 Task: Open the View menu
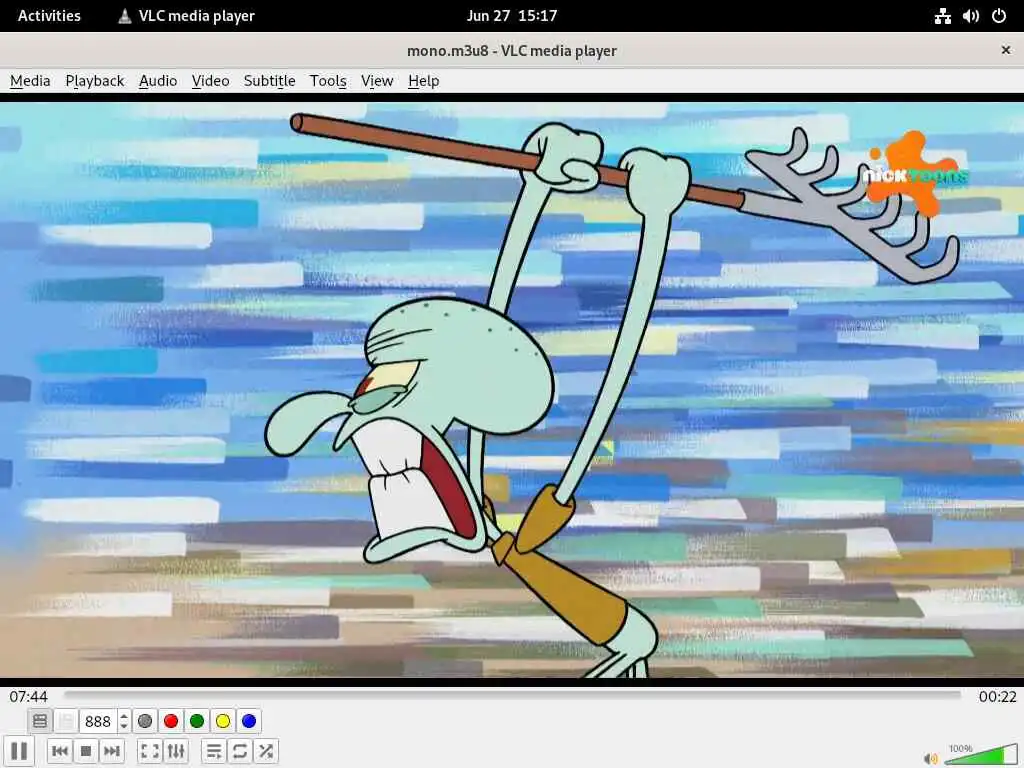(377, 81)
